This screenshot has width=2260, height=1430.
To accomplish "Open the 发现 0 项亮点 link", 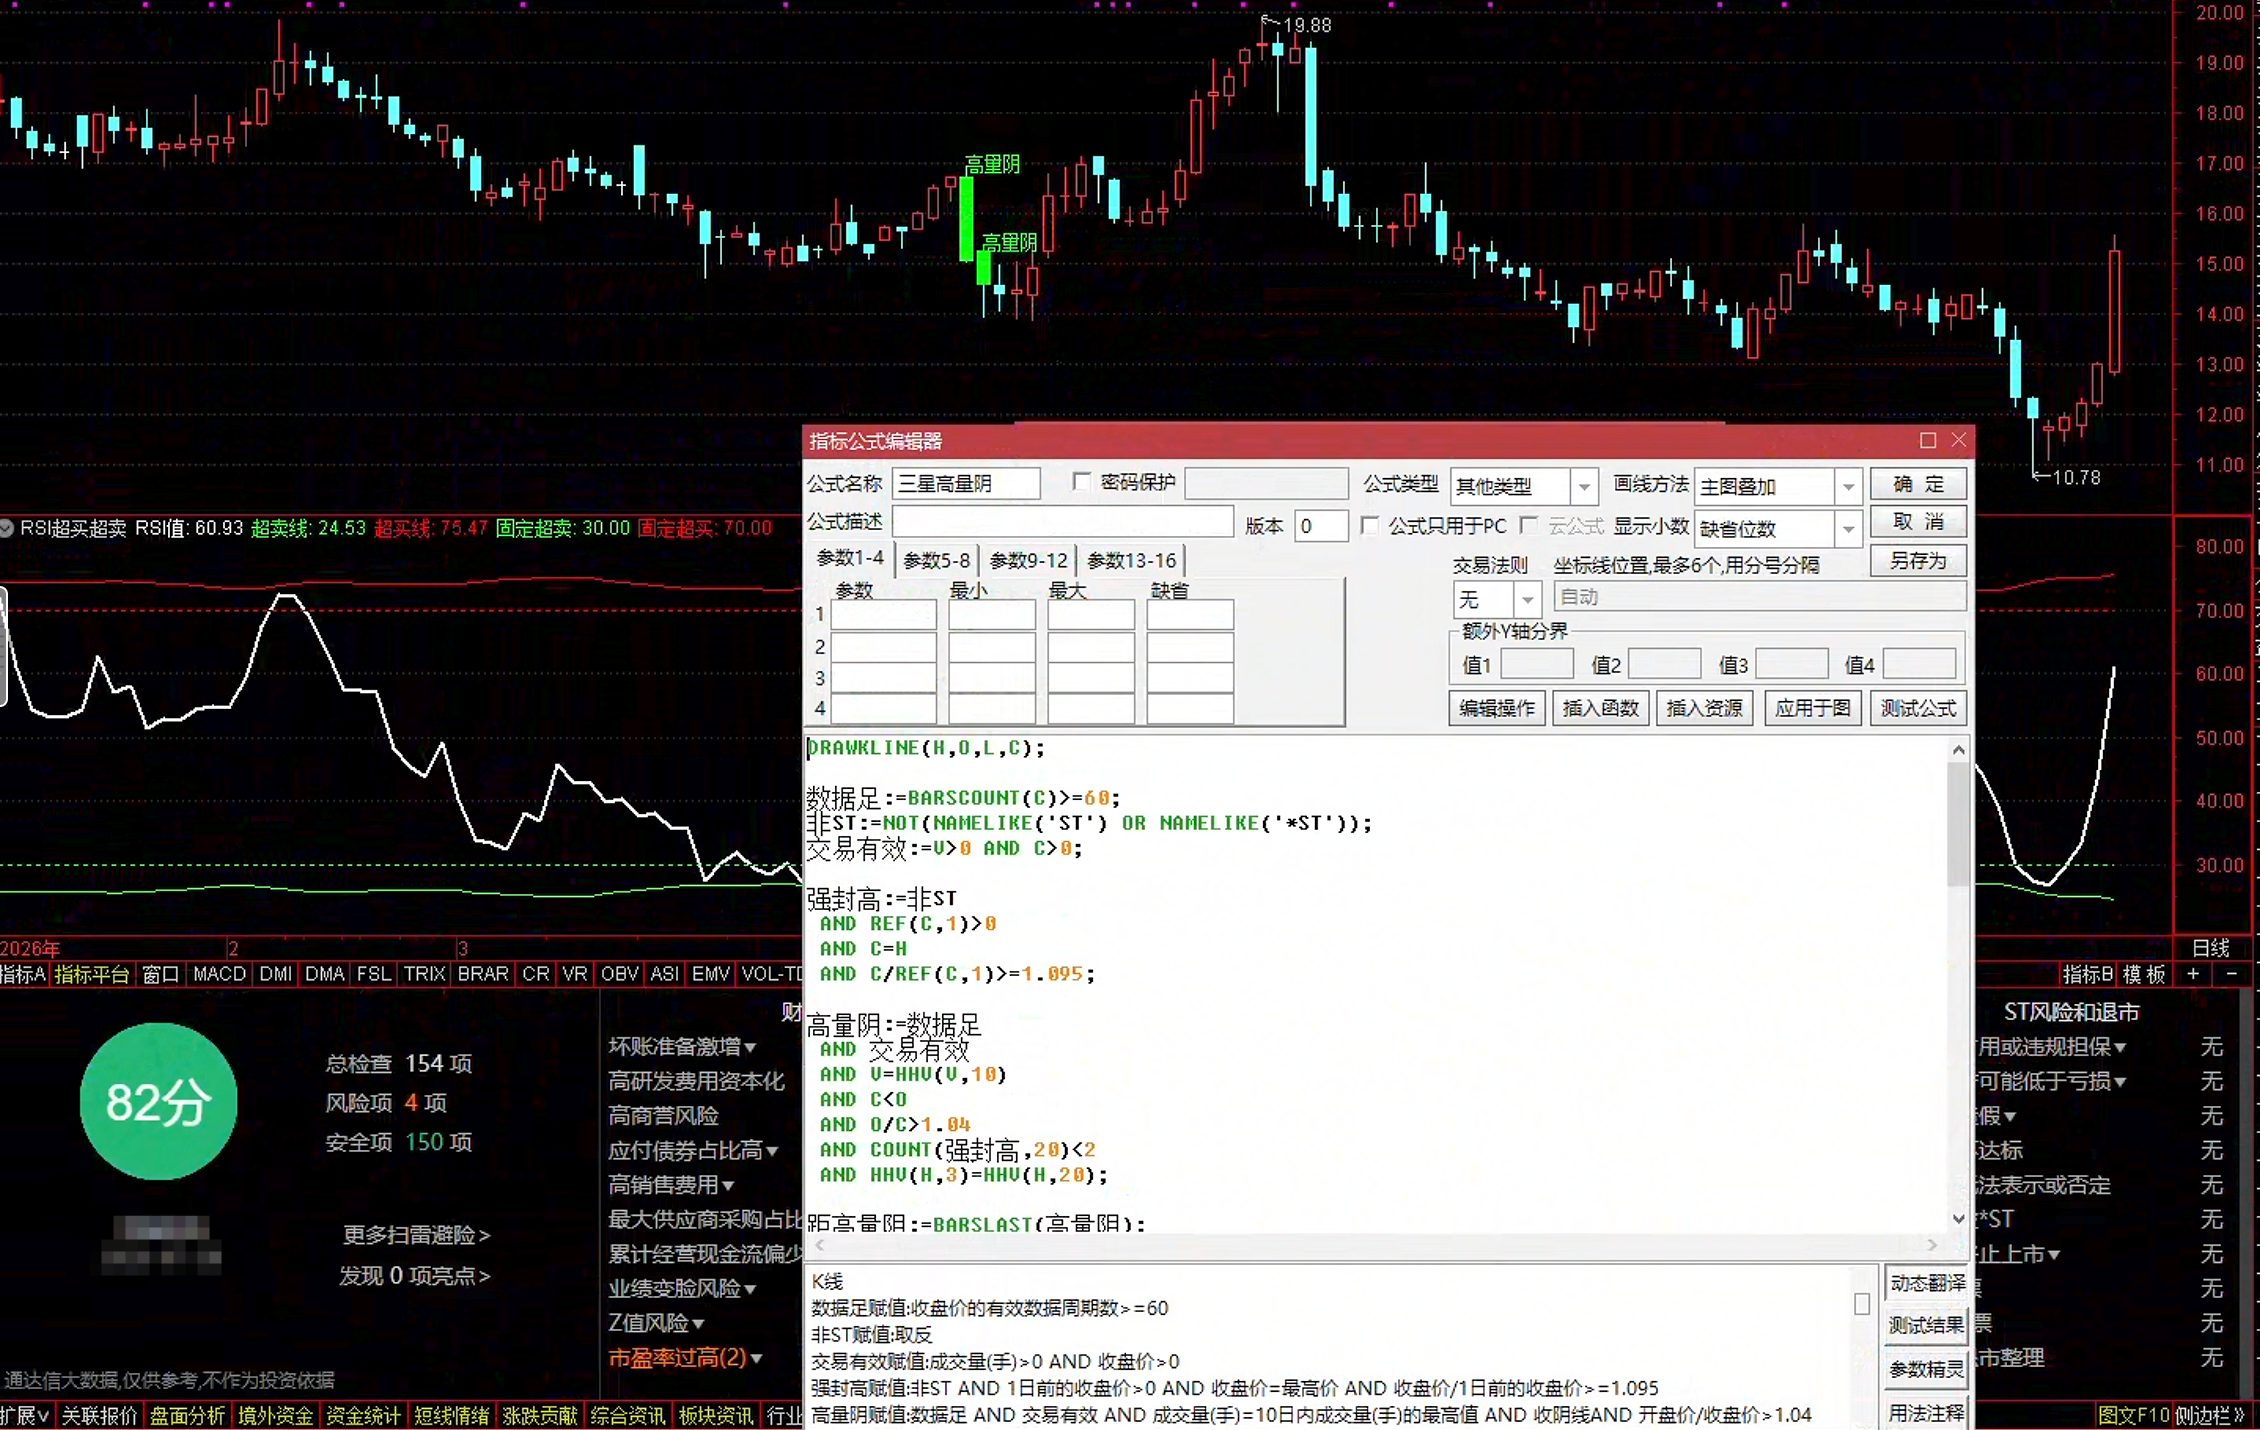I will [414, 1276].
